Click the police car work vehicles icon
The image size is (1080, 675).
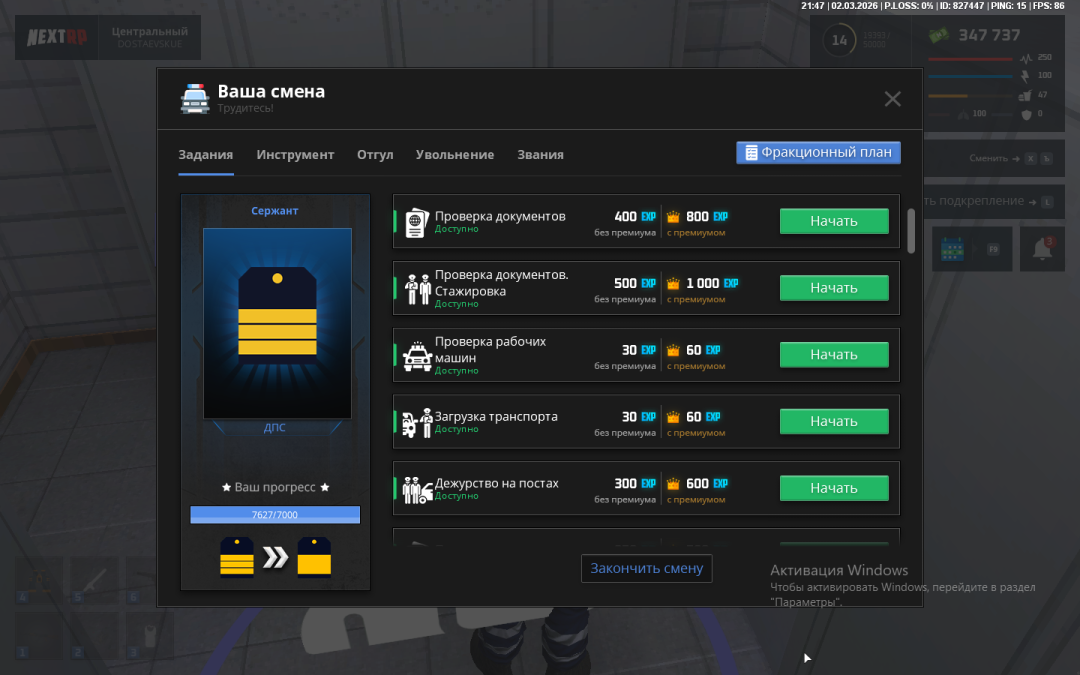[416, 356]
